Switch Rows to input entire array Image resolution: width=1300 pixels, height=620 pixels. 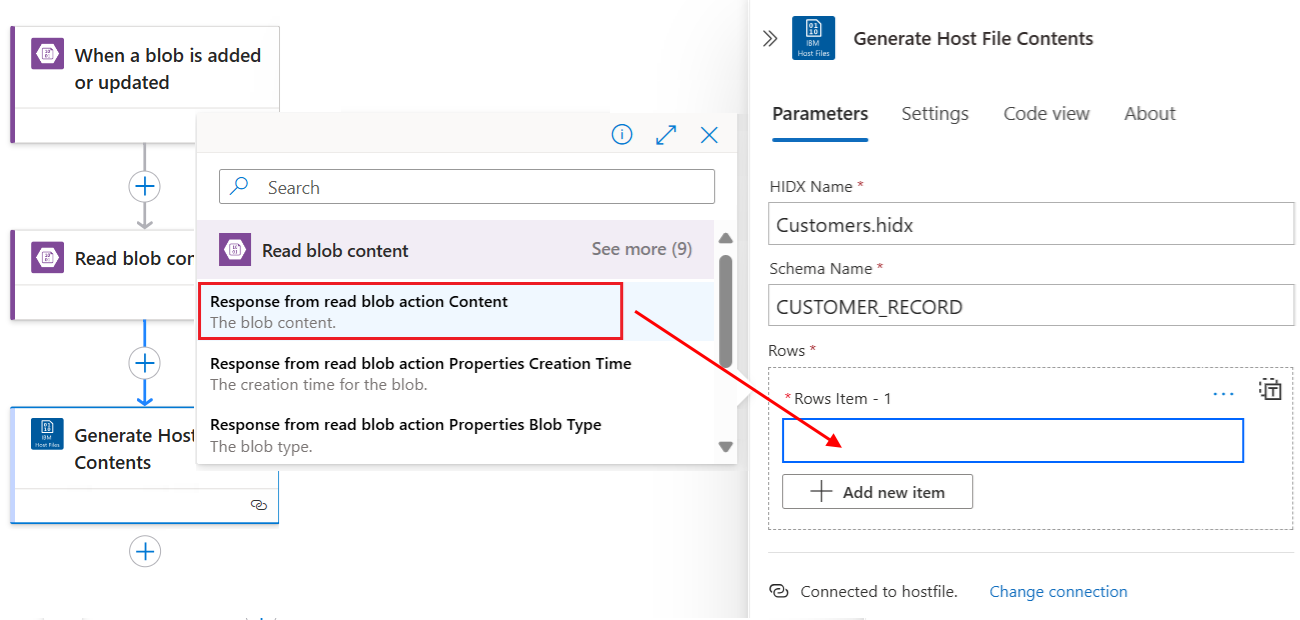click(x=1270, y=389)
